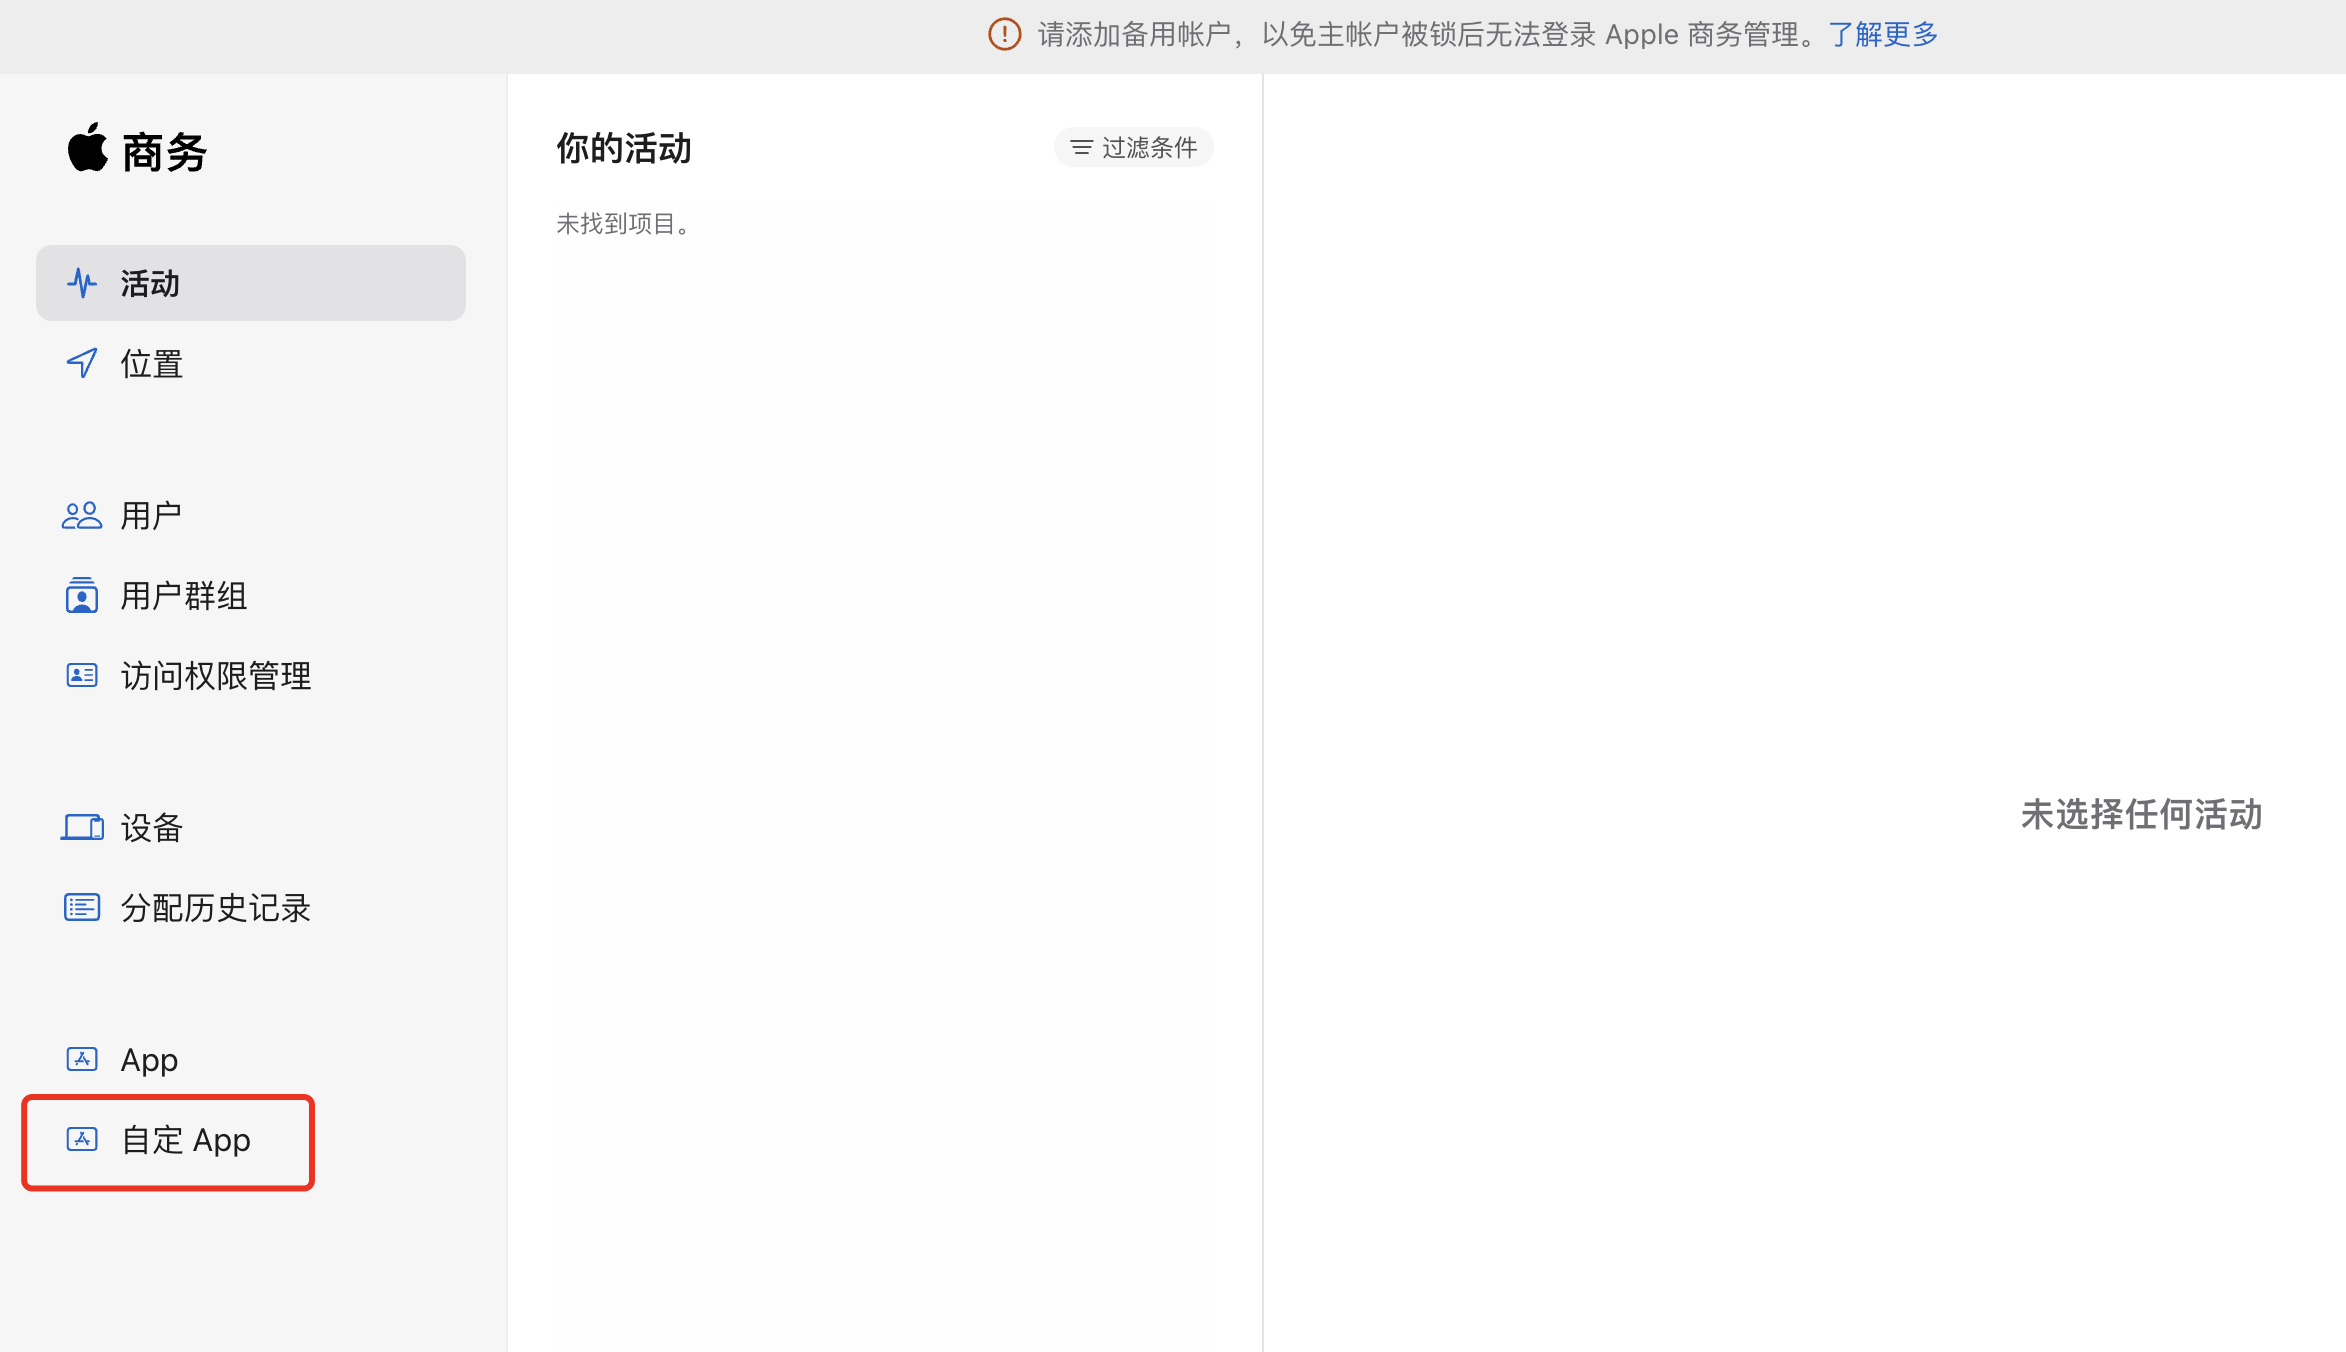The image size is (2346, 1352).
Task: Click the Apple logo next to 商务
Action: tap(87, 150)
